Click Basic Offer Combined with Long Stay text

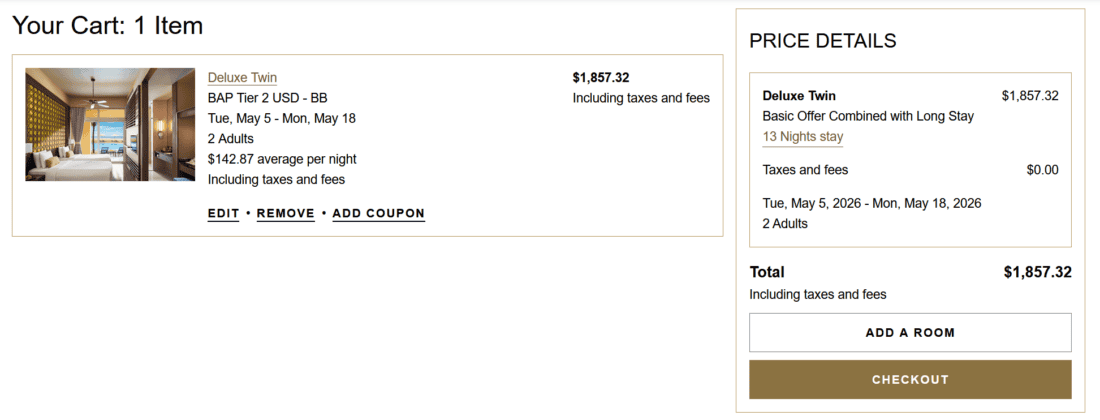pos(867,116)
